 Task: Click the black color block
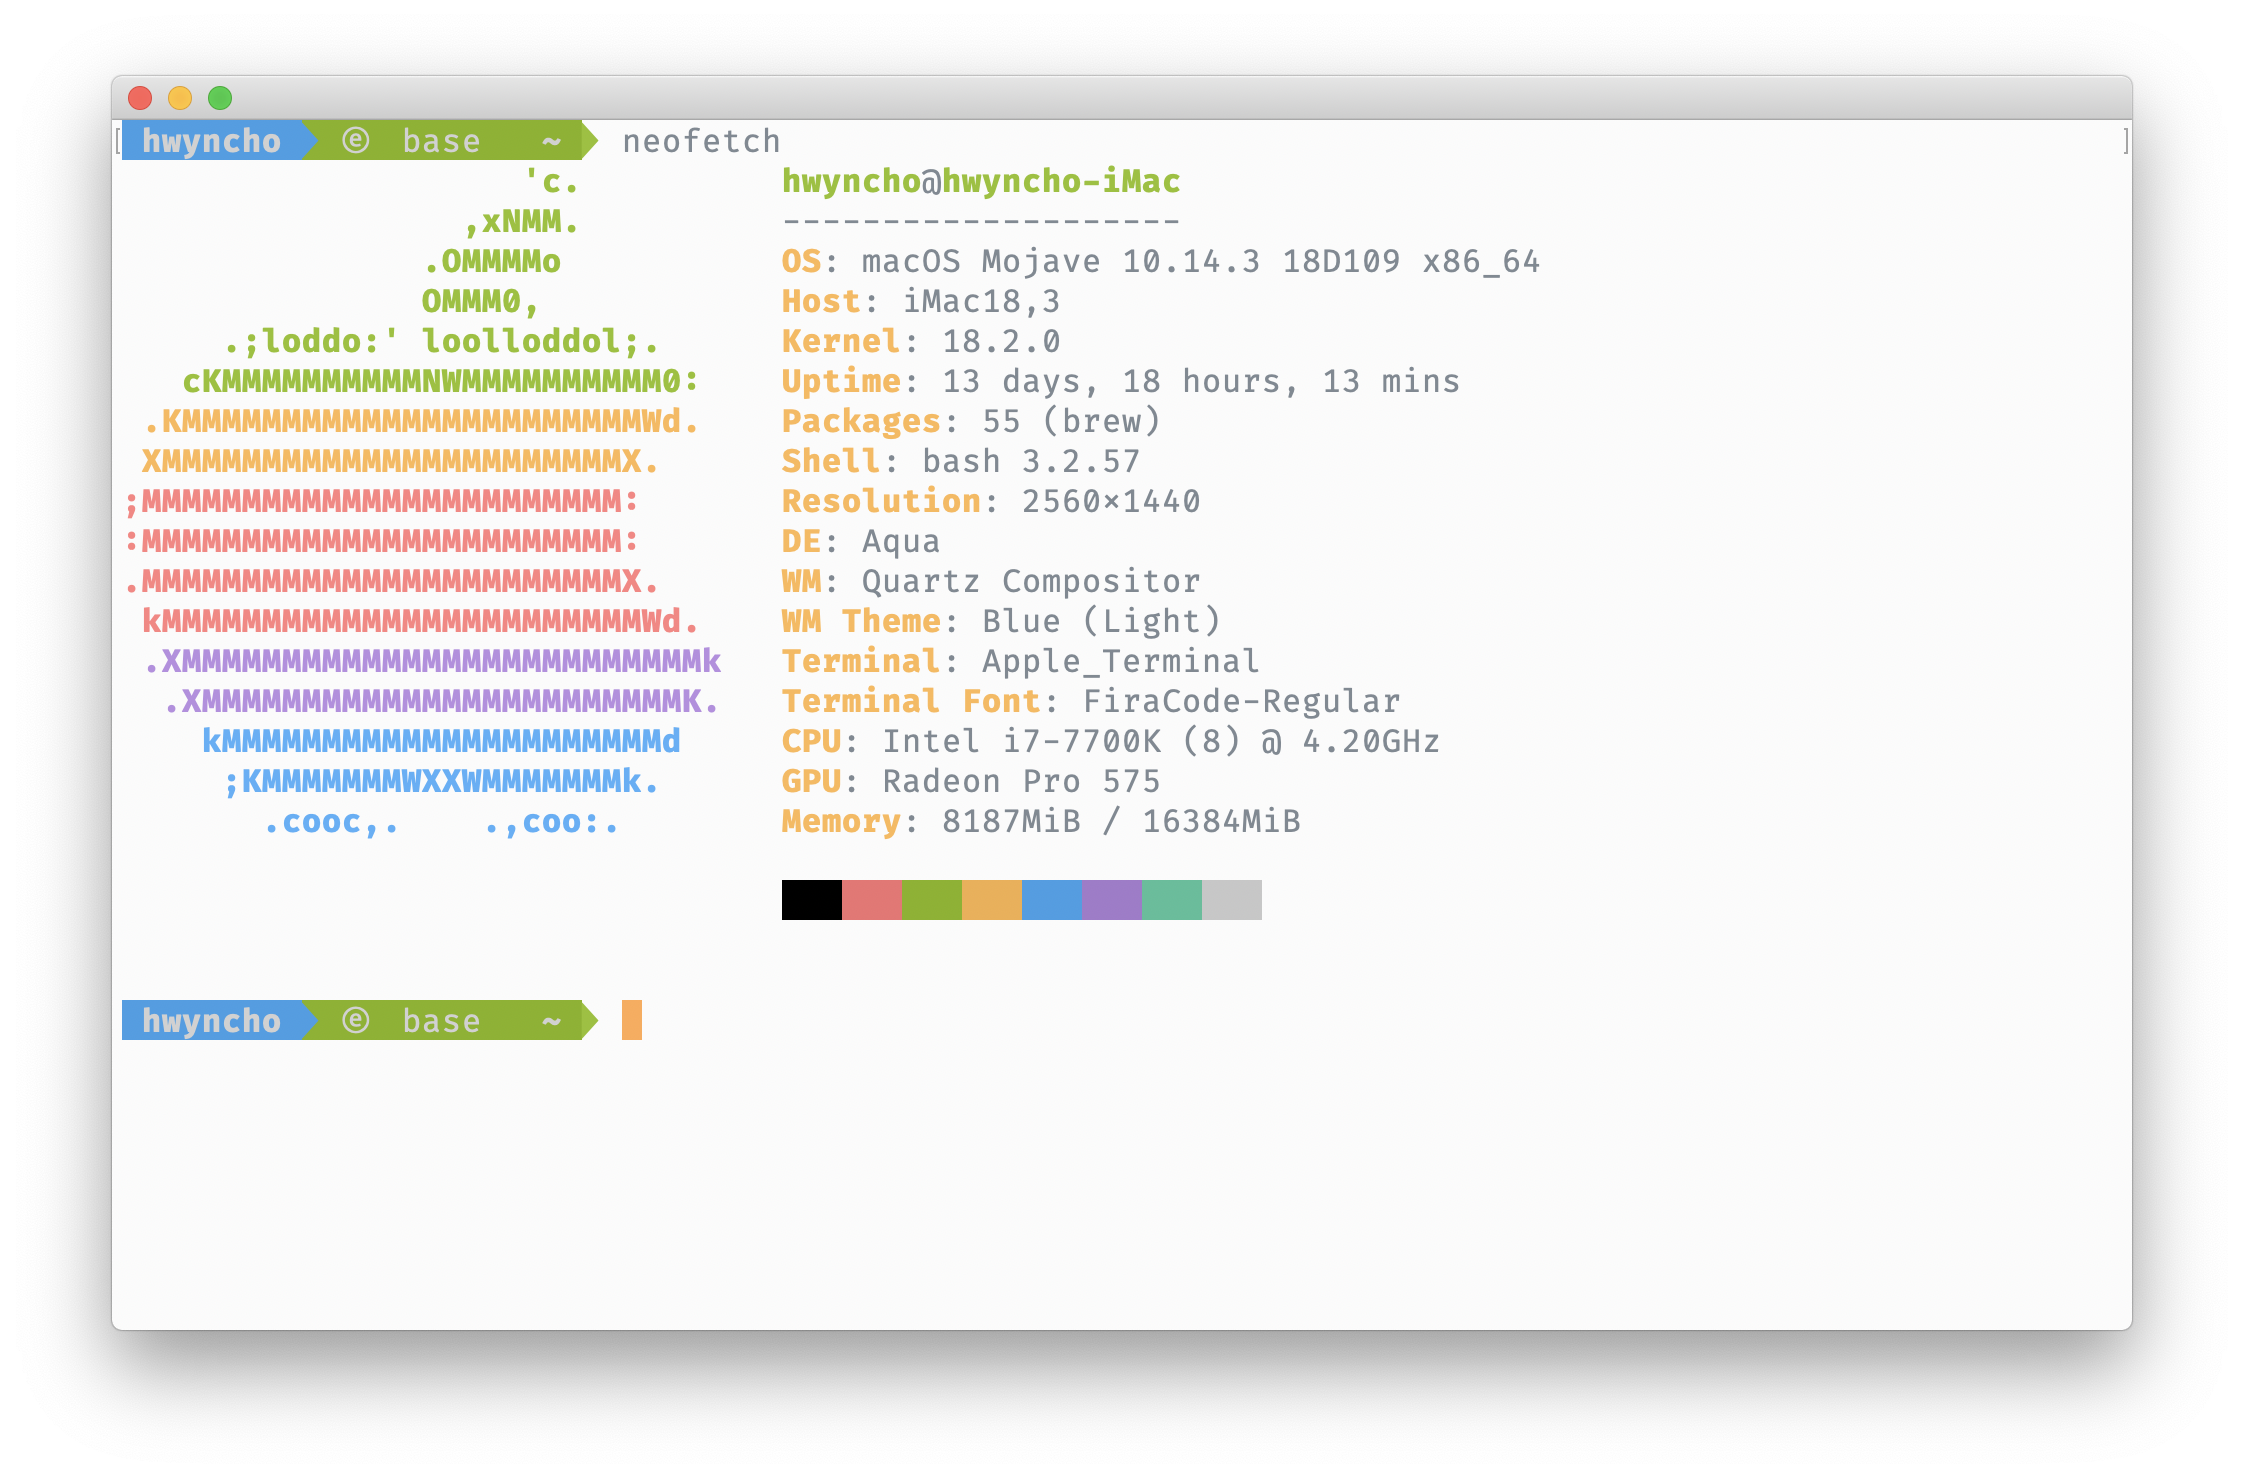tap(811, 900)
